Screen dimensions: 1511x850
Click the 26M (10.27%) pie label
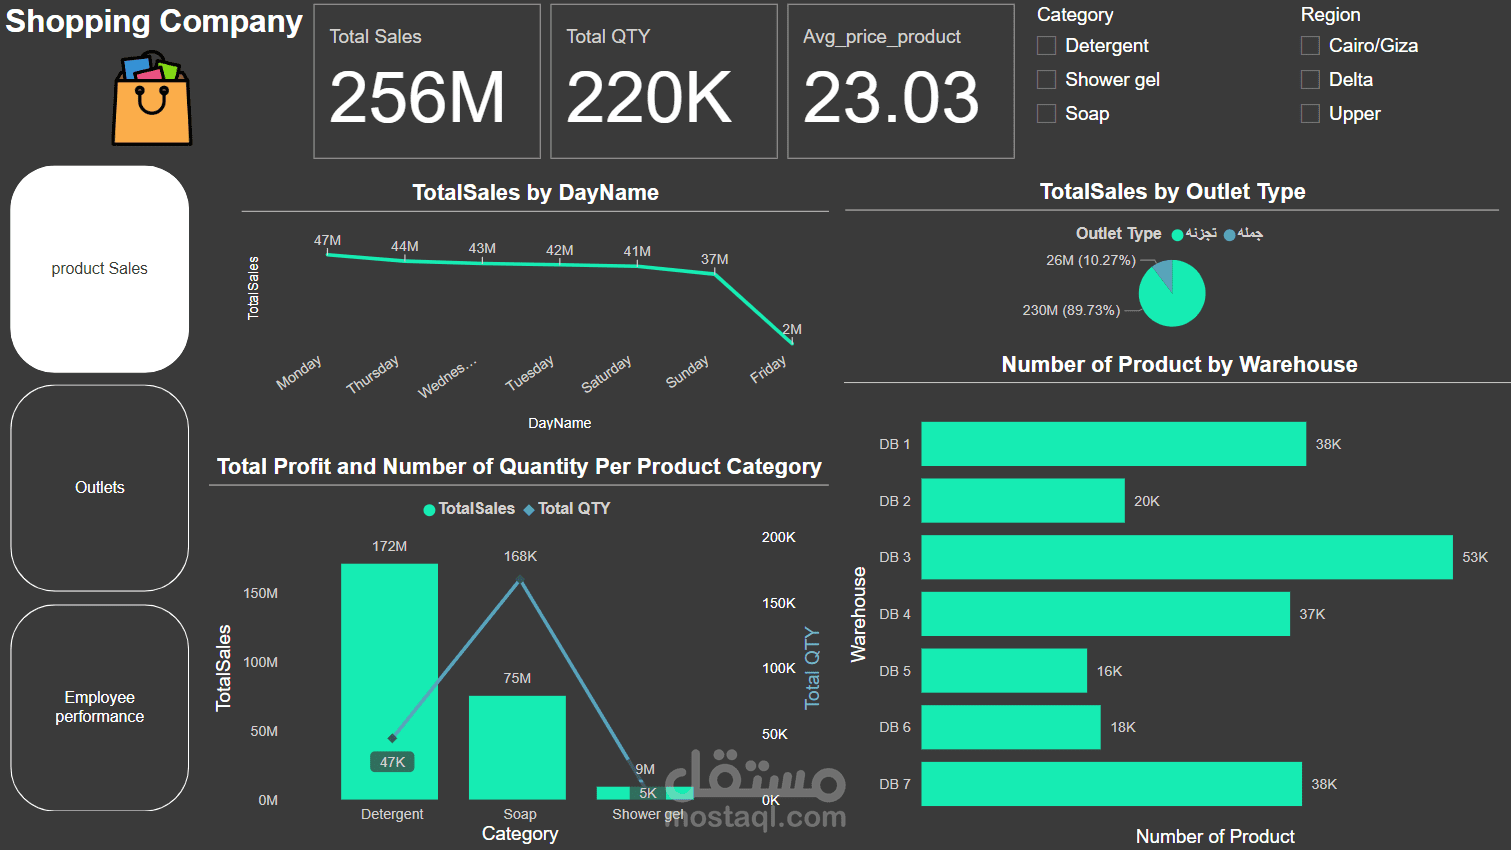click(x=1091, y=260)
